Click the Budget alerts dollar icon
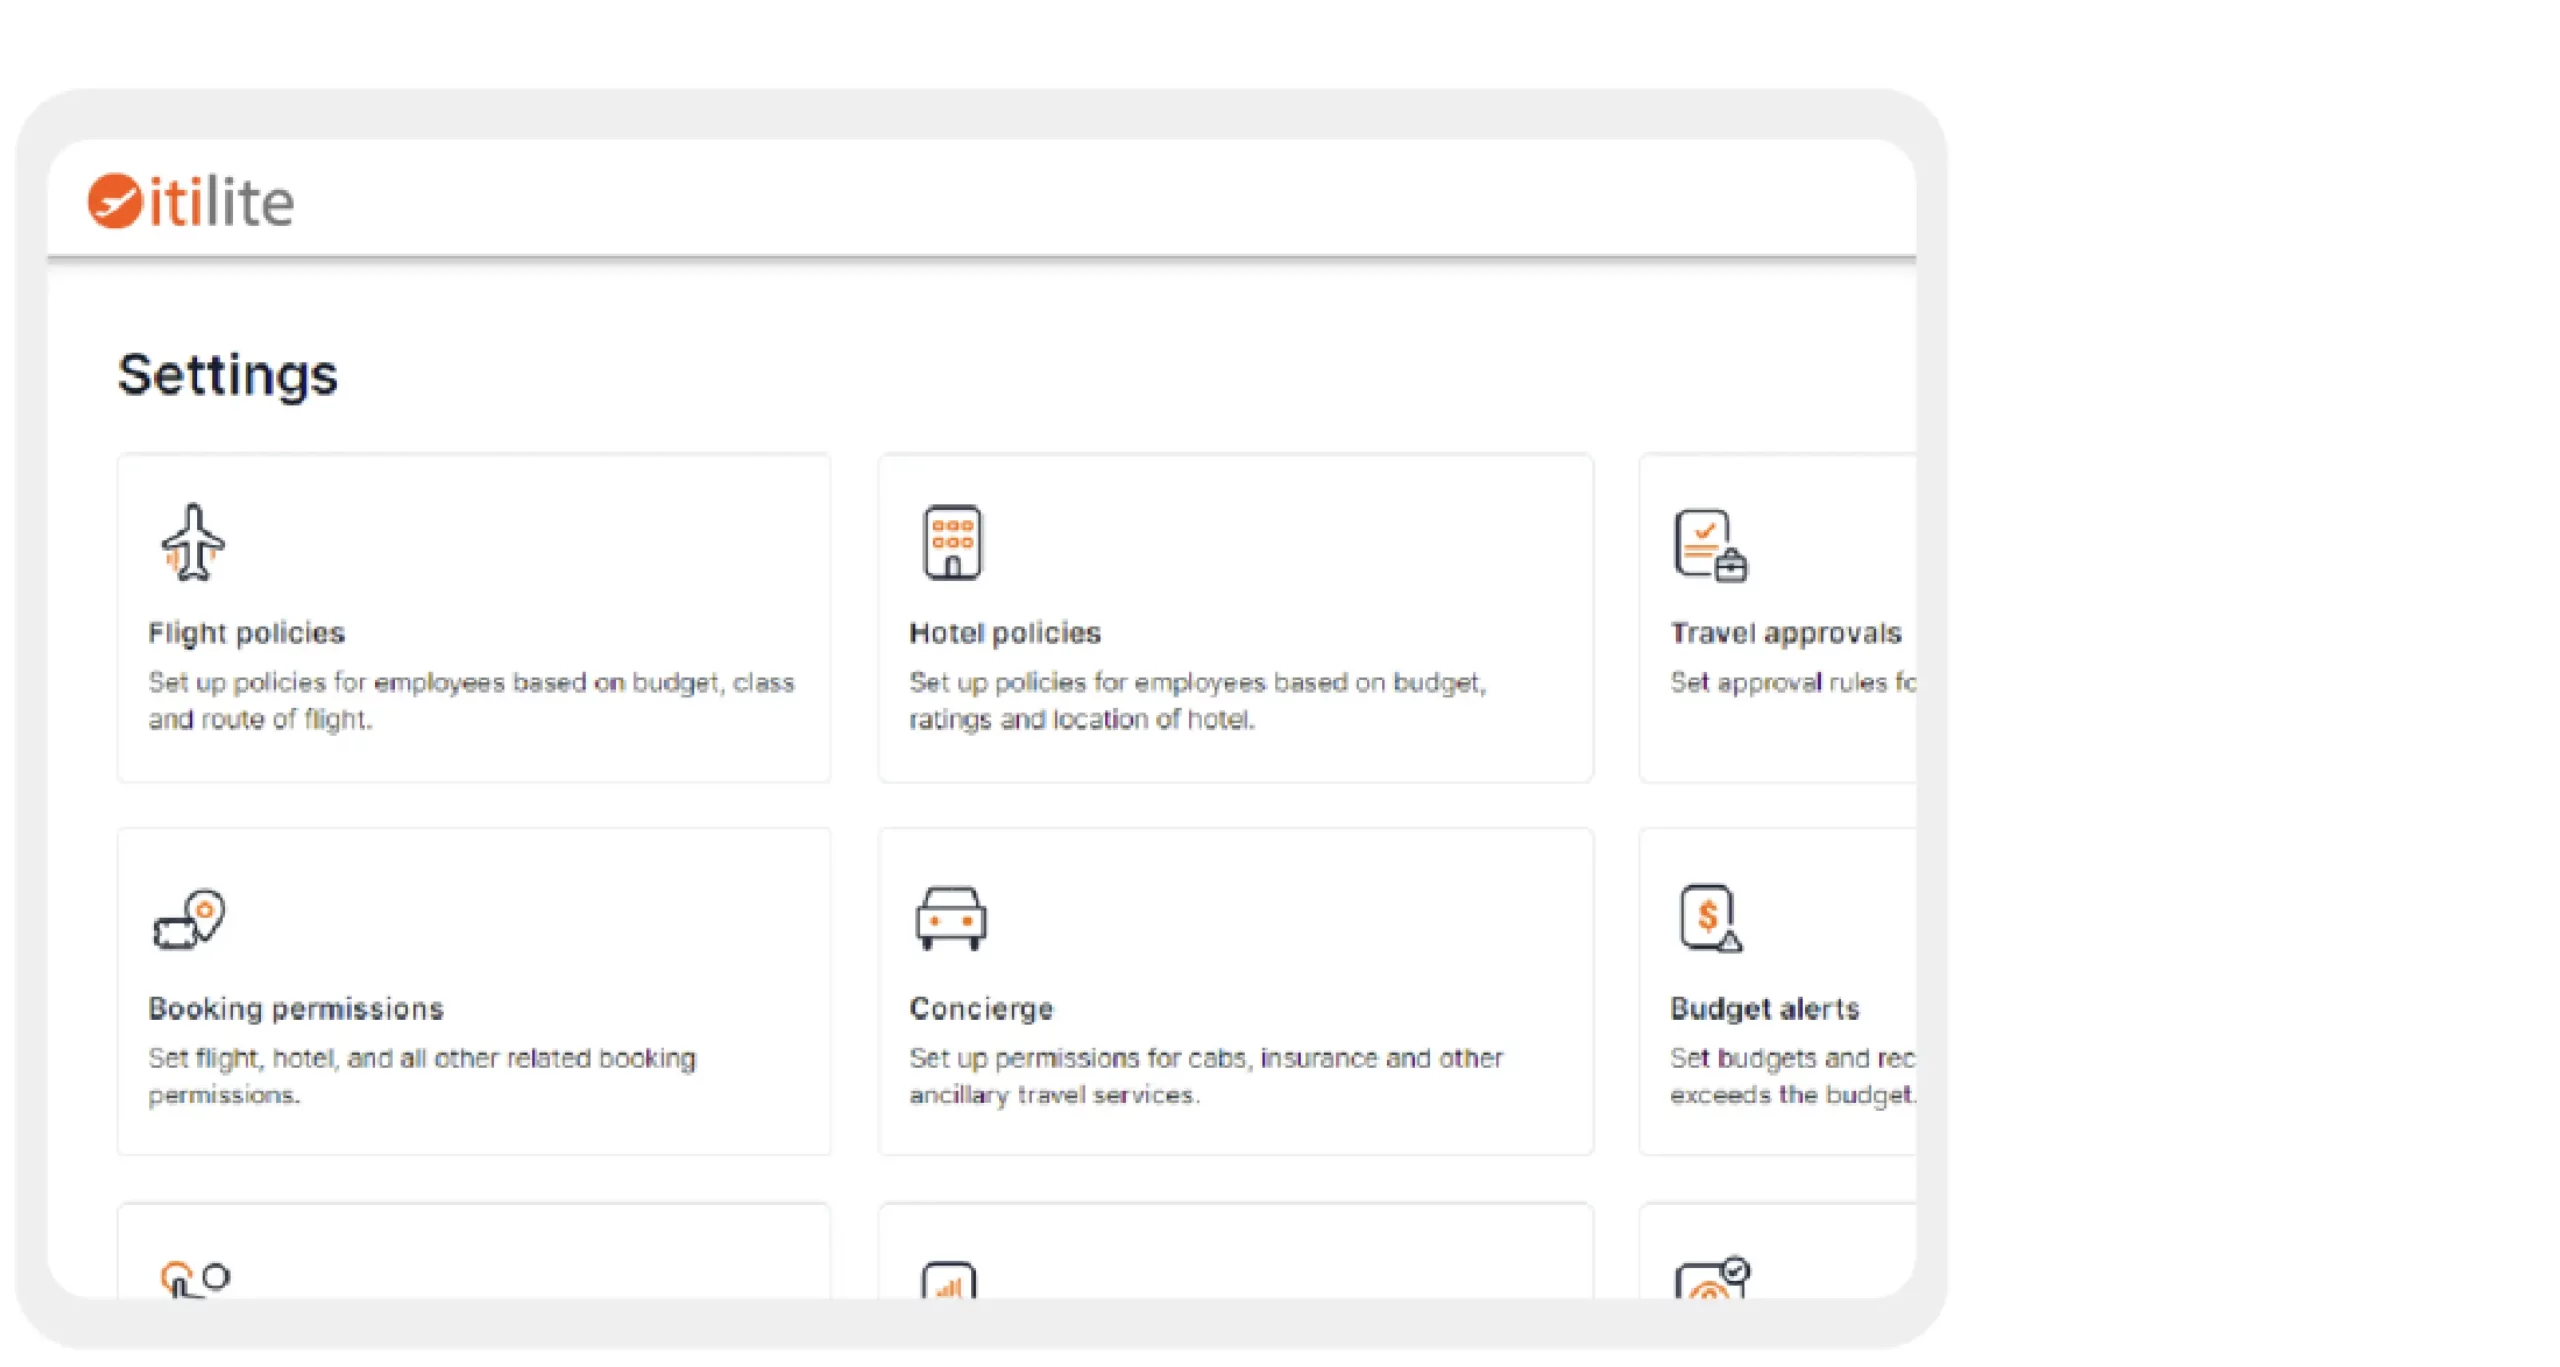The width and height of the screenshot is (2560, 1367). click(x=1710, y=918)
